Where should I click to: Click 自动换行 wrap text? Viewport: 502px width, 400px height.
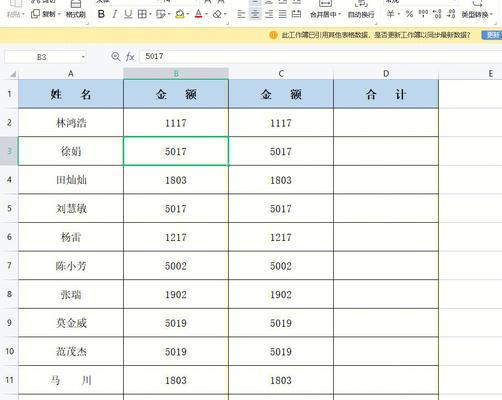(361, 15)
